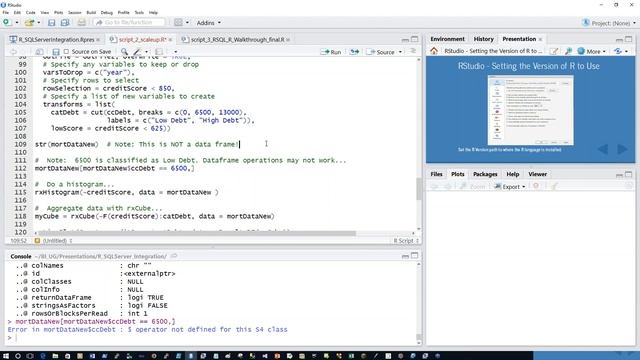This screenshot has height=360, width=640.
Task: Switch to the Viewer tab
Action: (x=538, y=174)
